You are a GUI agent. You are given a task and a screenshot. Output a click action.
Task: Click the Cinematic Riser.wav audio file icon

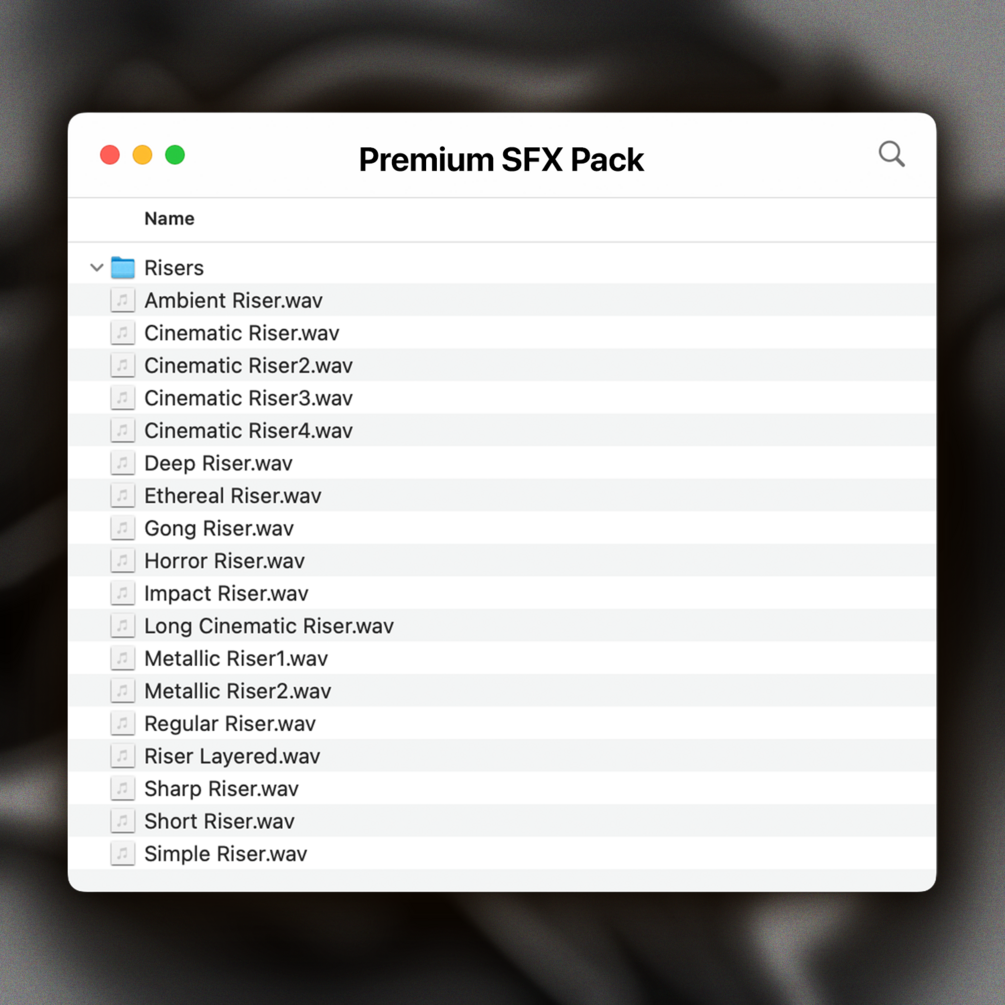[123, 333]
